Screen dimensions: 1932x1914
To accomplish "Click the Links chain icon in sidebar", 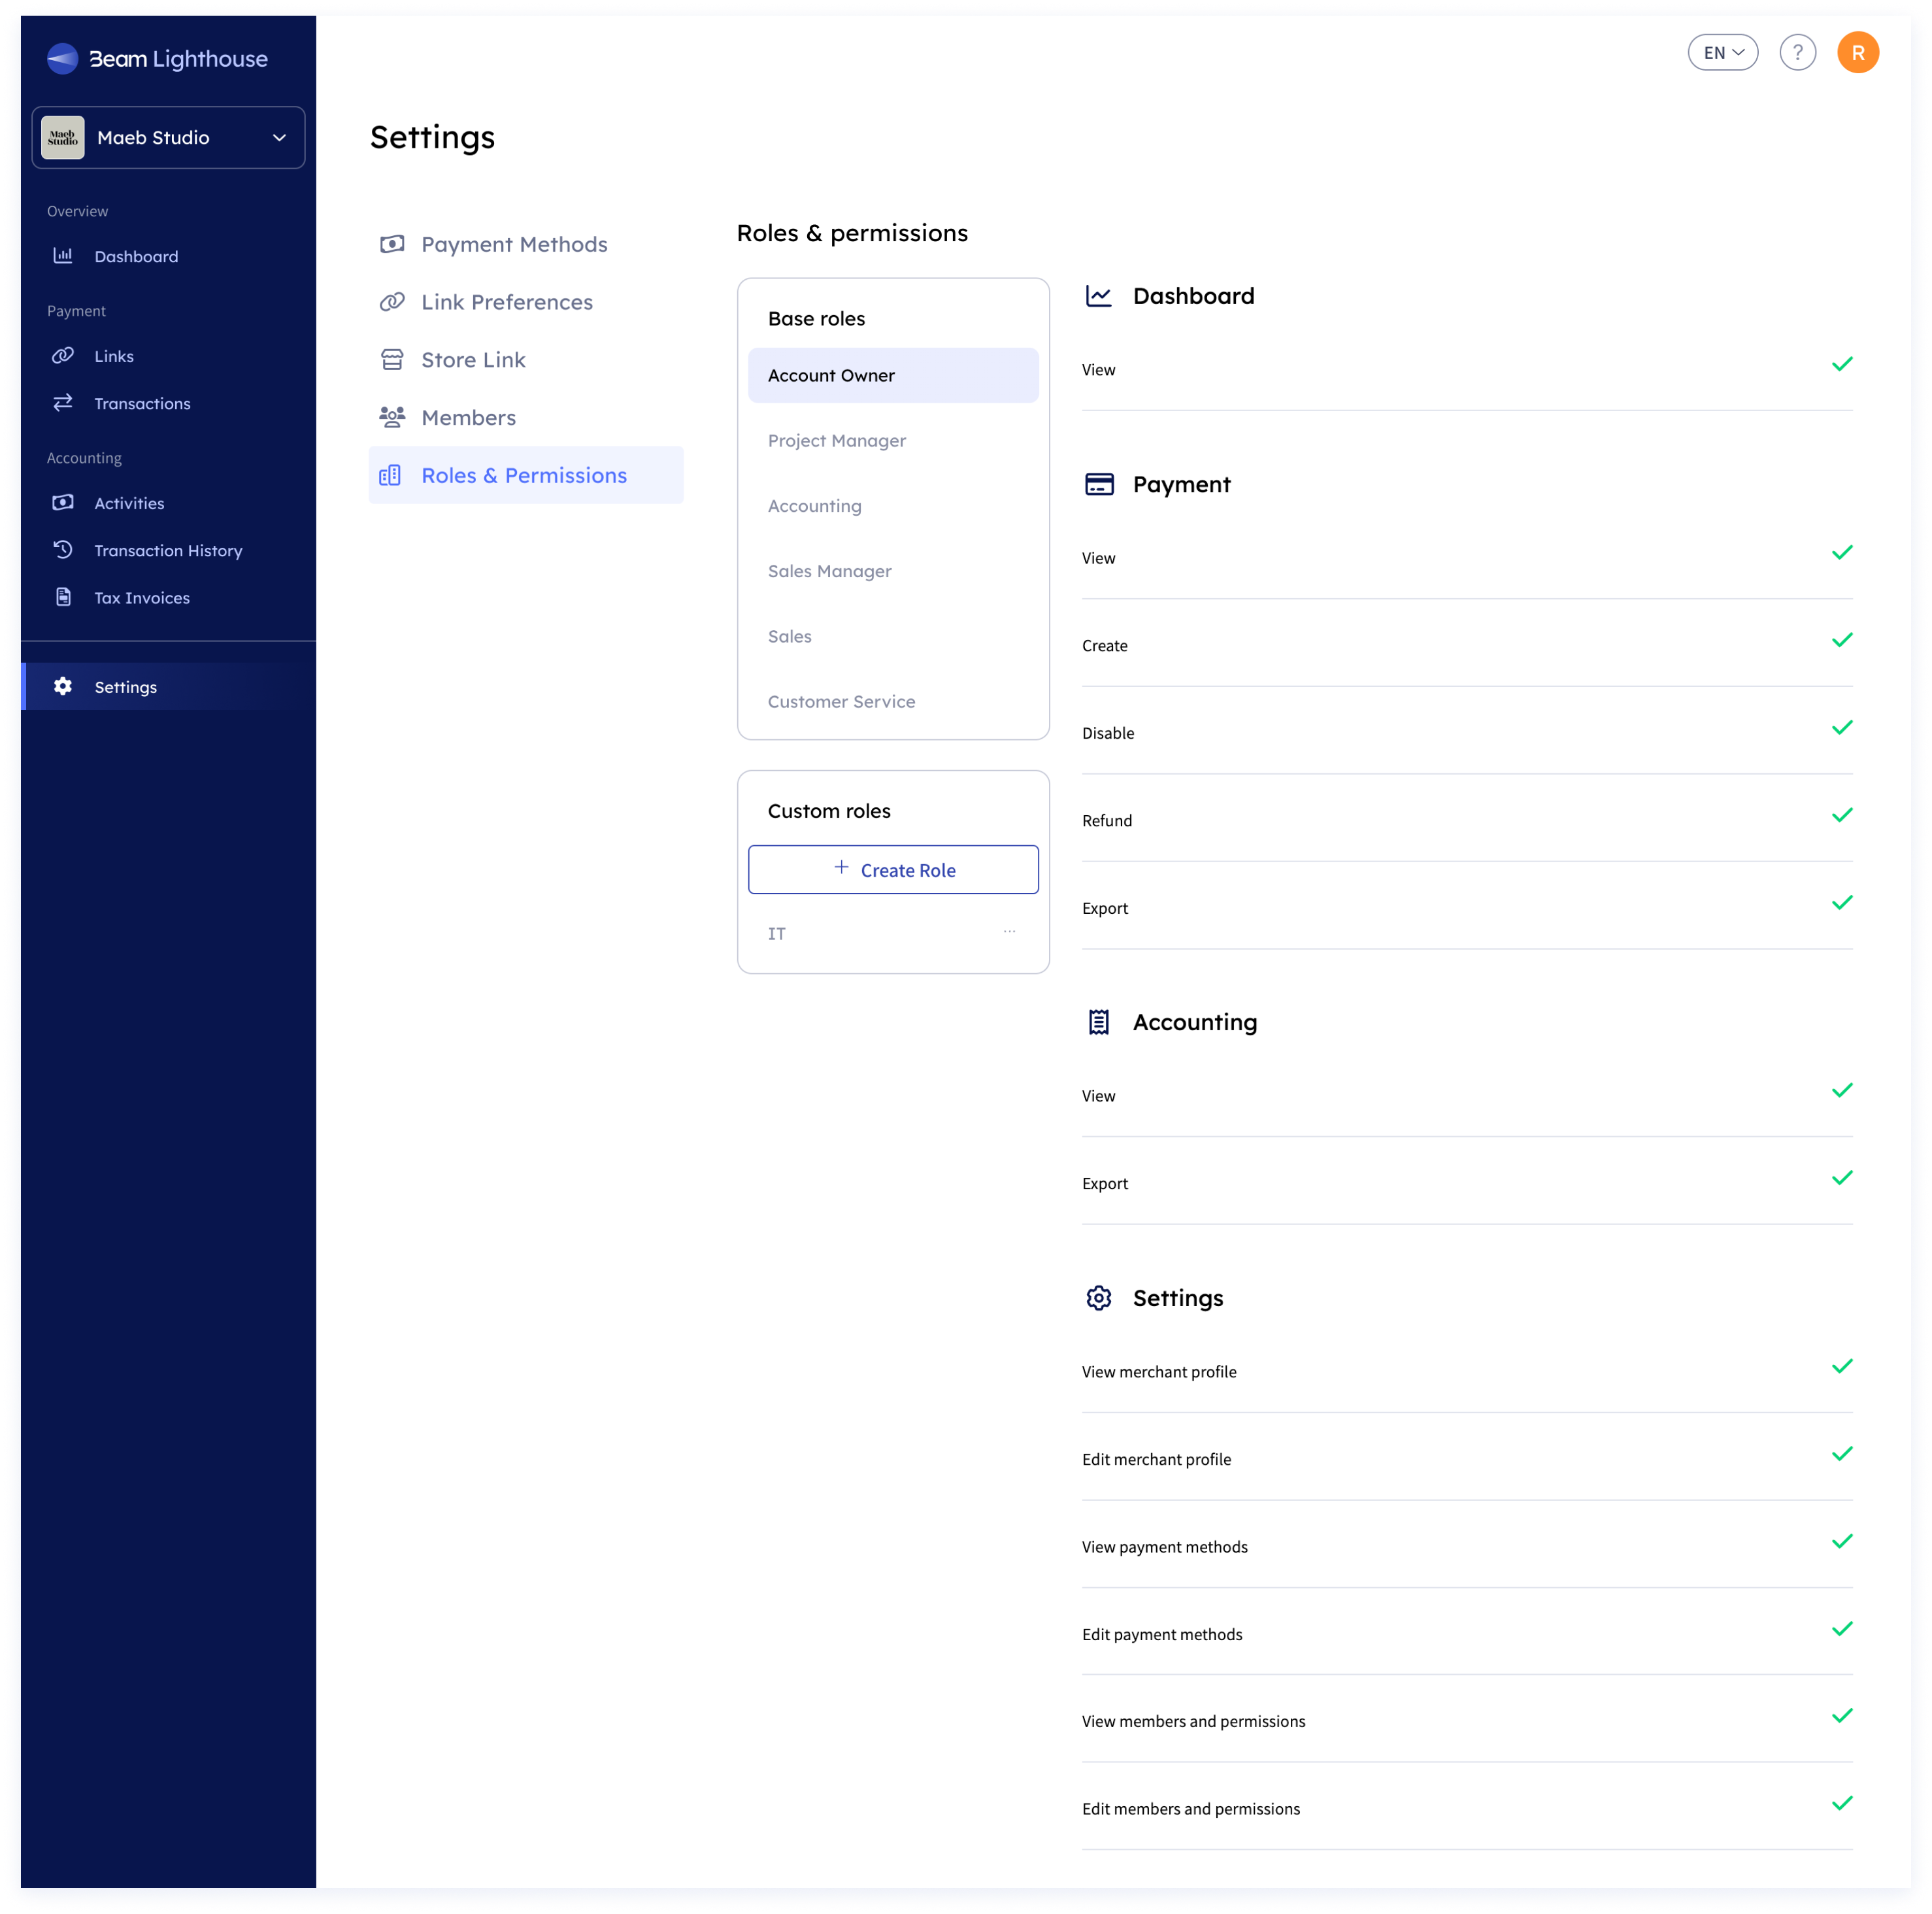I will coord(63,356).
